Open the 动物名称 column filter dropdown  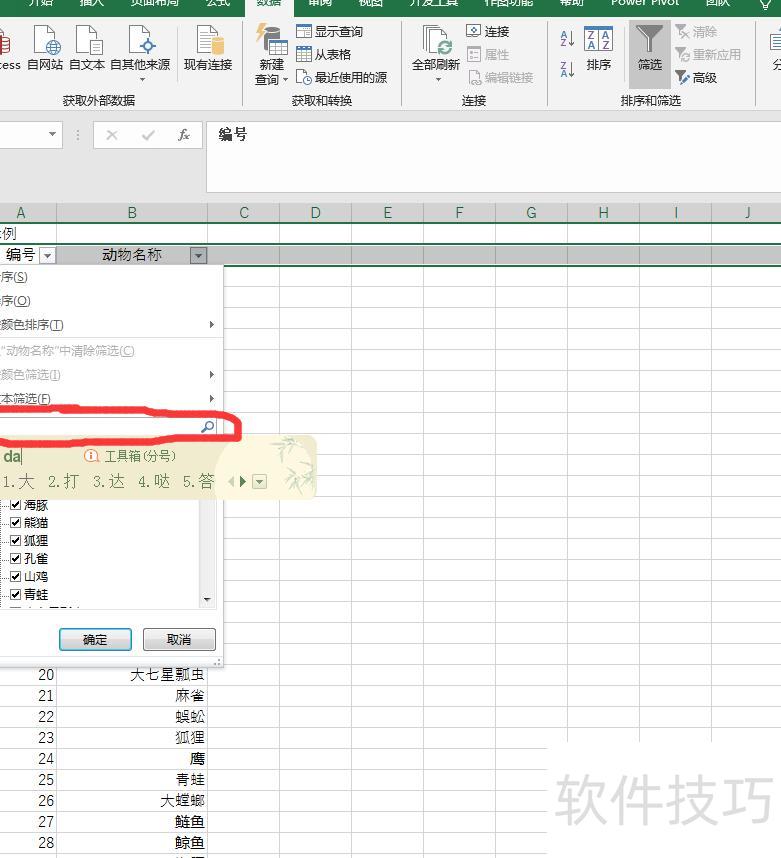click(x=199, y=256)
